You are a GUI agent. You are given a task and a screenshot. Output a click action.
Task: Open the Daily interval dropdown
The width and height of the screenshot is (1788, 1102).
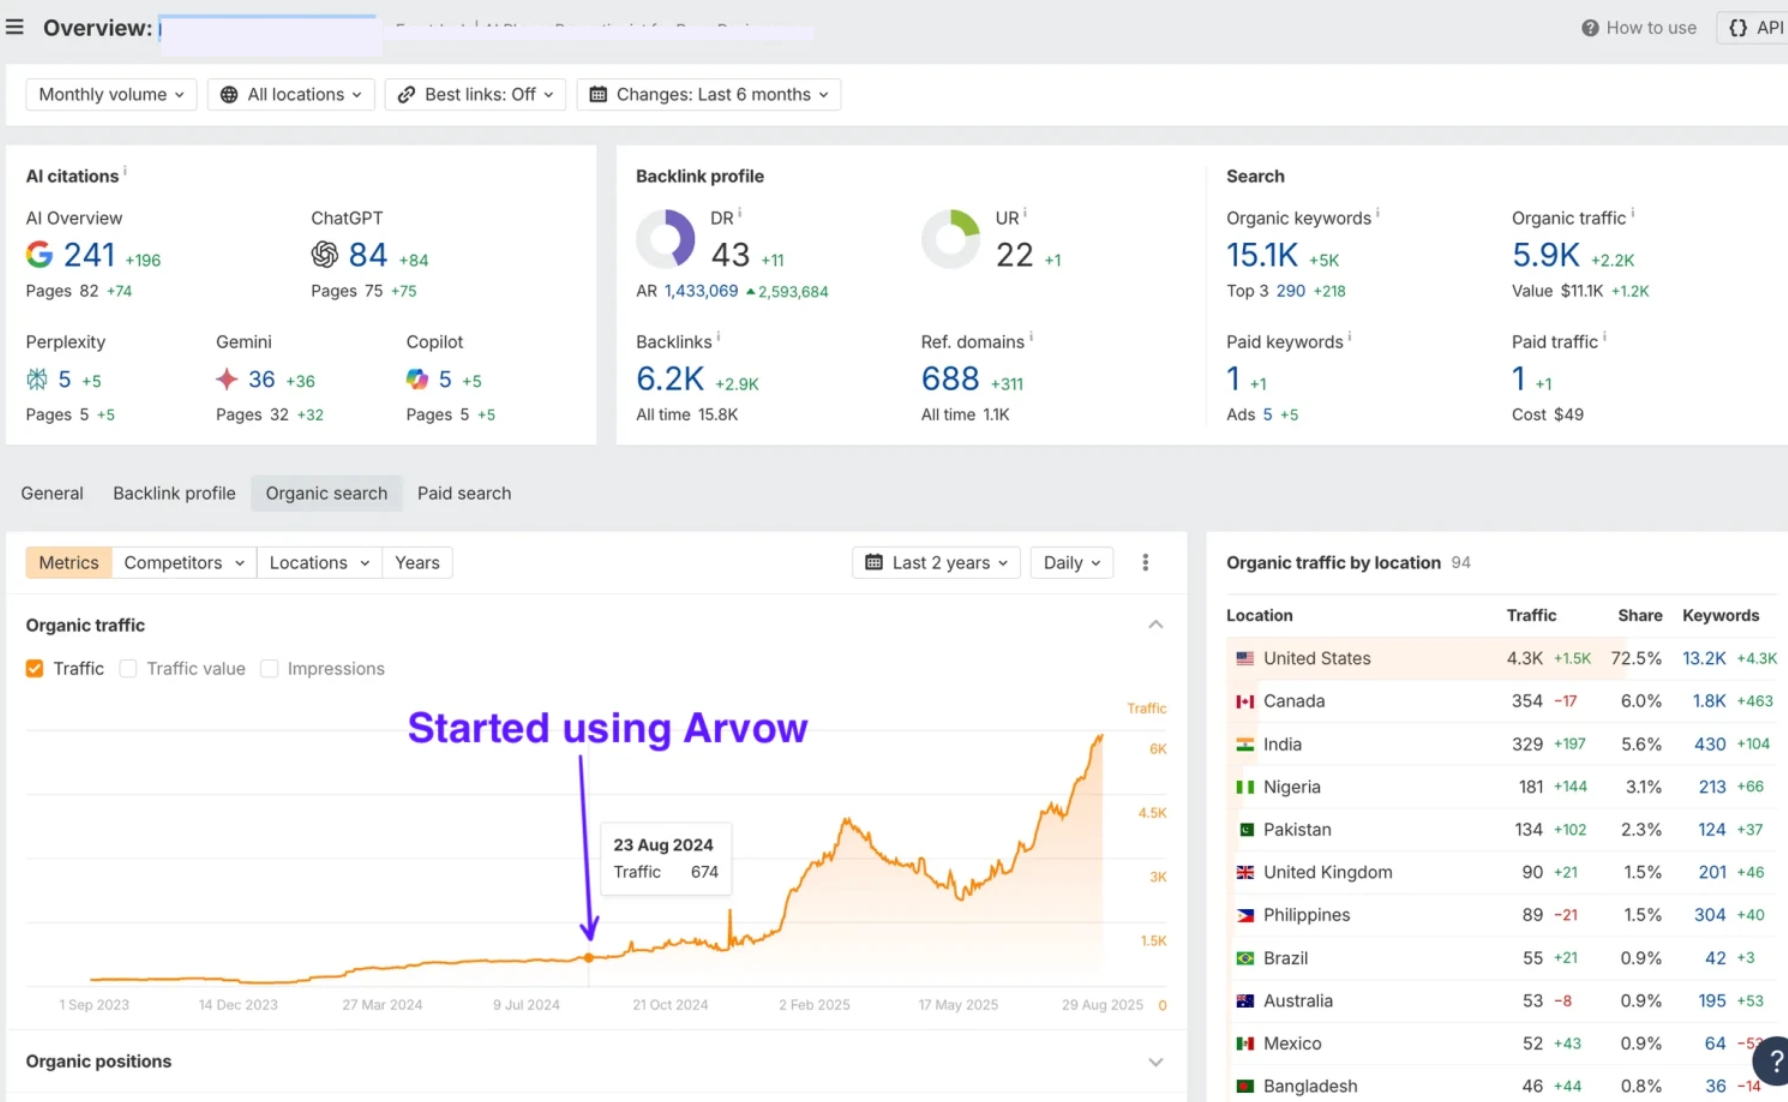pos(1072,563)
